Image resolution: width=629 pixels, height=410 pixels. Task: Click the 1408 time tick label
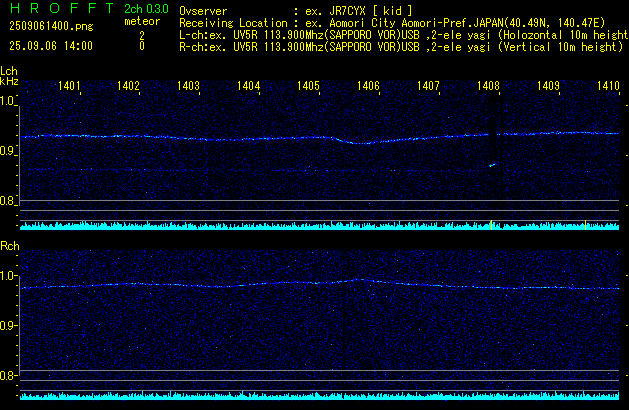point(488,86)
